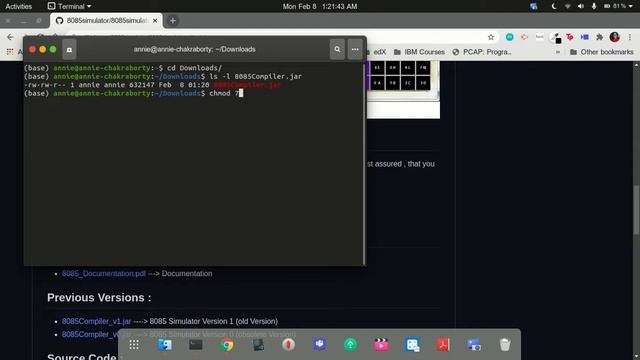Open the Trash in the dock

pyautogui.click(x=505, y=345)
